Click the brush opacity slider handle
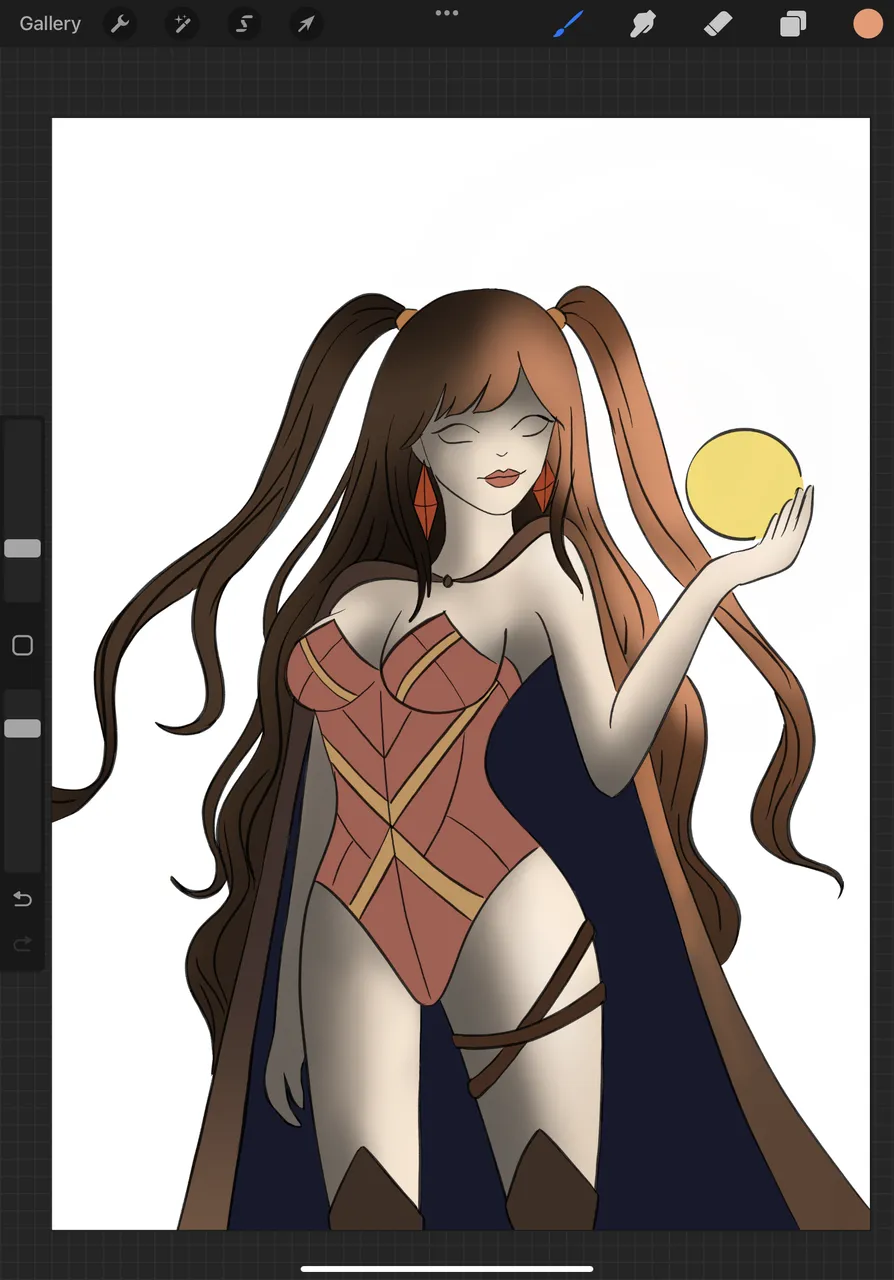The width and height of the screenshot is (894, 1280). coord(22,728)
